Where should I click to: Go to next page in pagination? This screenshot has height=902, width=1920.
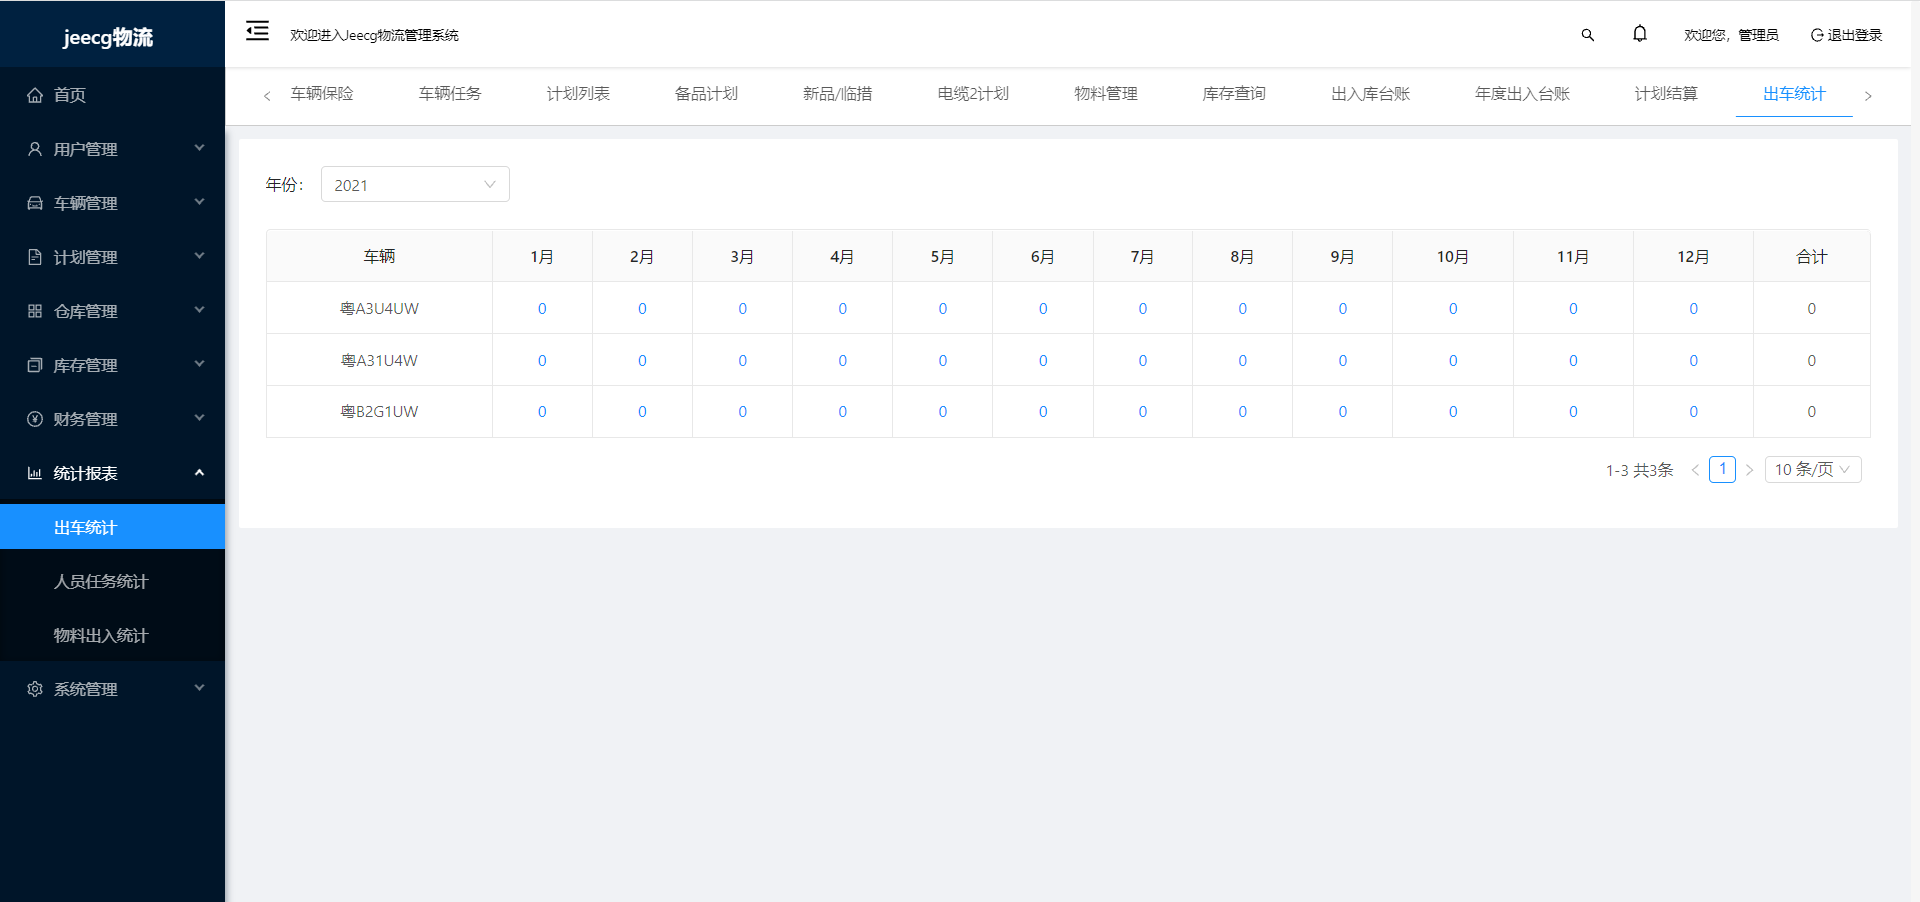(1749, 470)
